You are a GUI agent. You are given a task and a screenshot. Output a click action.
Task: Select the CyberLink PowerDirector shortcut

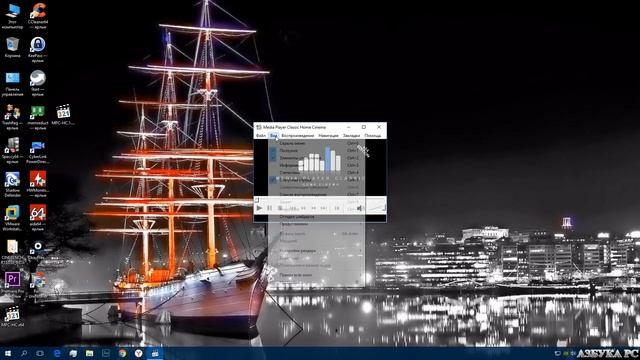tap(38, 152)
